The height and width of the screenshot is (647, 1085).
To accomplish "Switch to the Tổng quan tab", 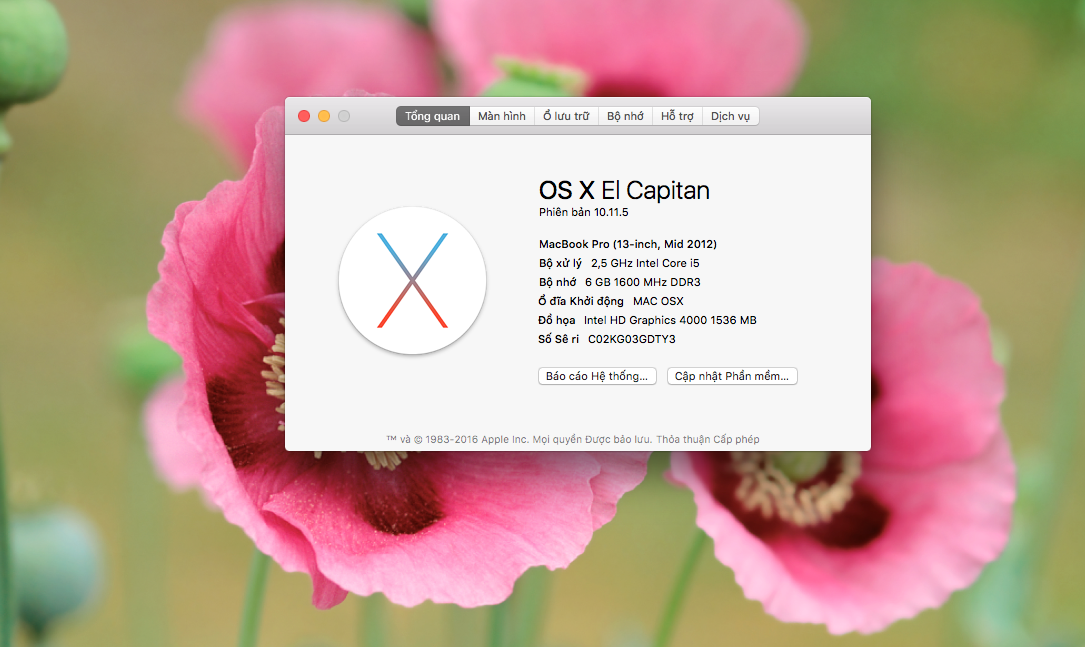I will coord(432,116).
